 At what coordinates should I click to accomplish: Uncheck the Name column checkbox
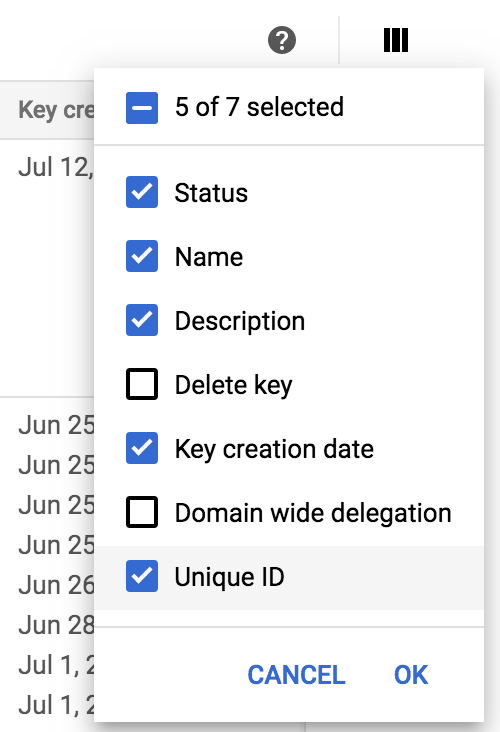142,256
